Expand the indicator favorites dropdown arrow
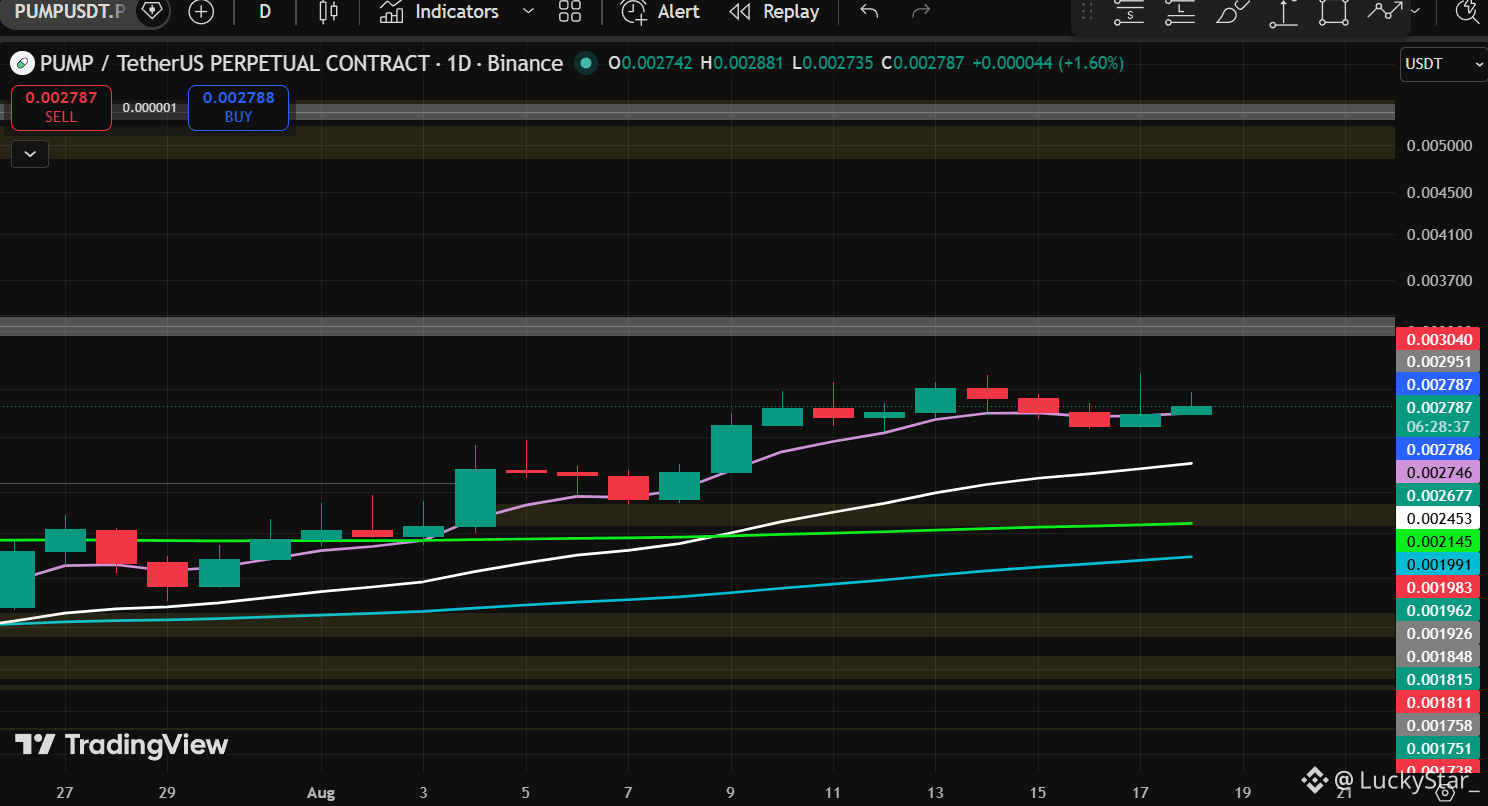Image resolution: width=1488 pixels, height=806 pixels. (529, 12)
